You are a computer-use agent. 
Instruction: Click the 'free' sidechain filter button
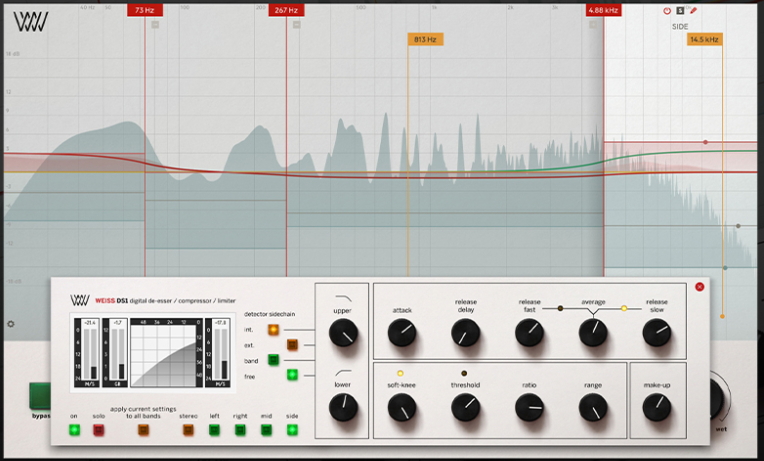(x=292, y=375)
